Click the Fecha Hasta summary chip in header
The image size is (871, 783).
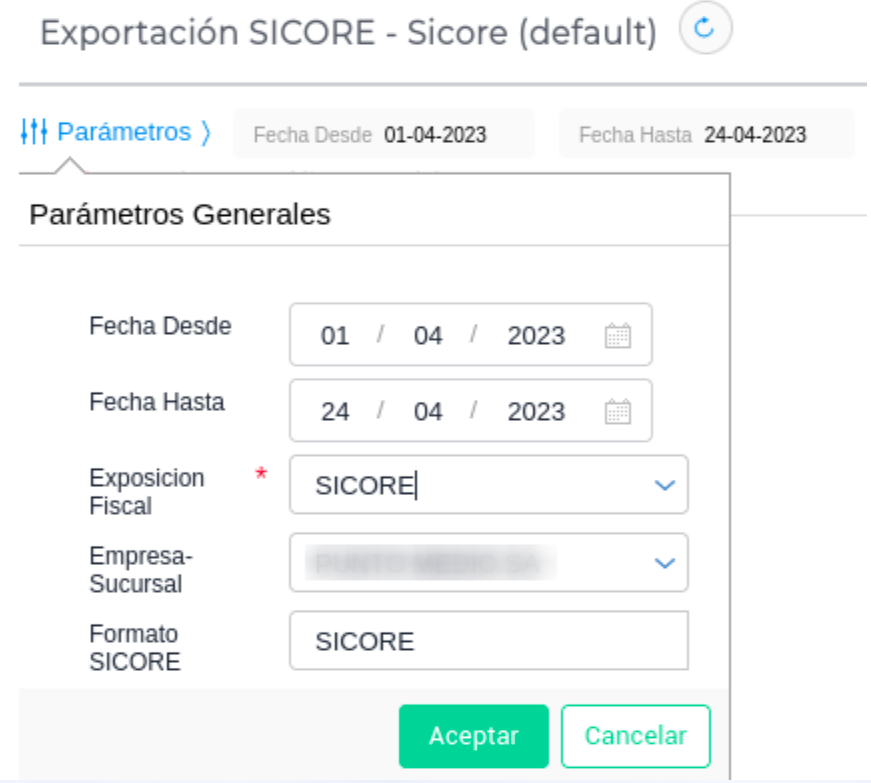tap(706, 134)
